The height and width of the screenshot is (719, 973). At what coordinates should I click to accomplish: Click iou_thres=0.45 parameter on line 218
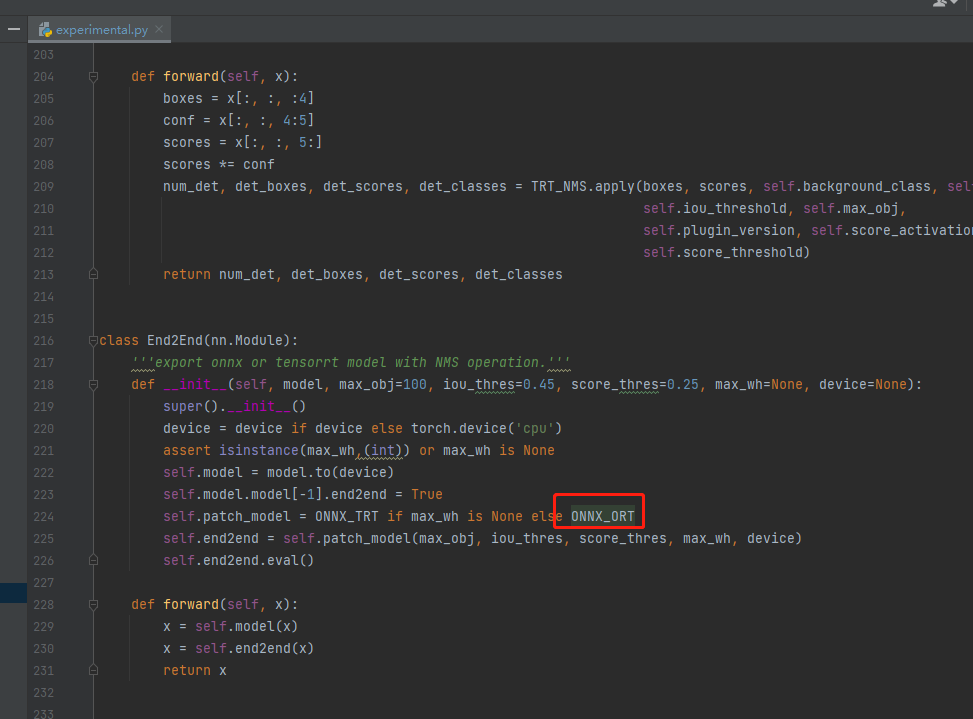(499, 385)
